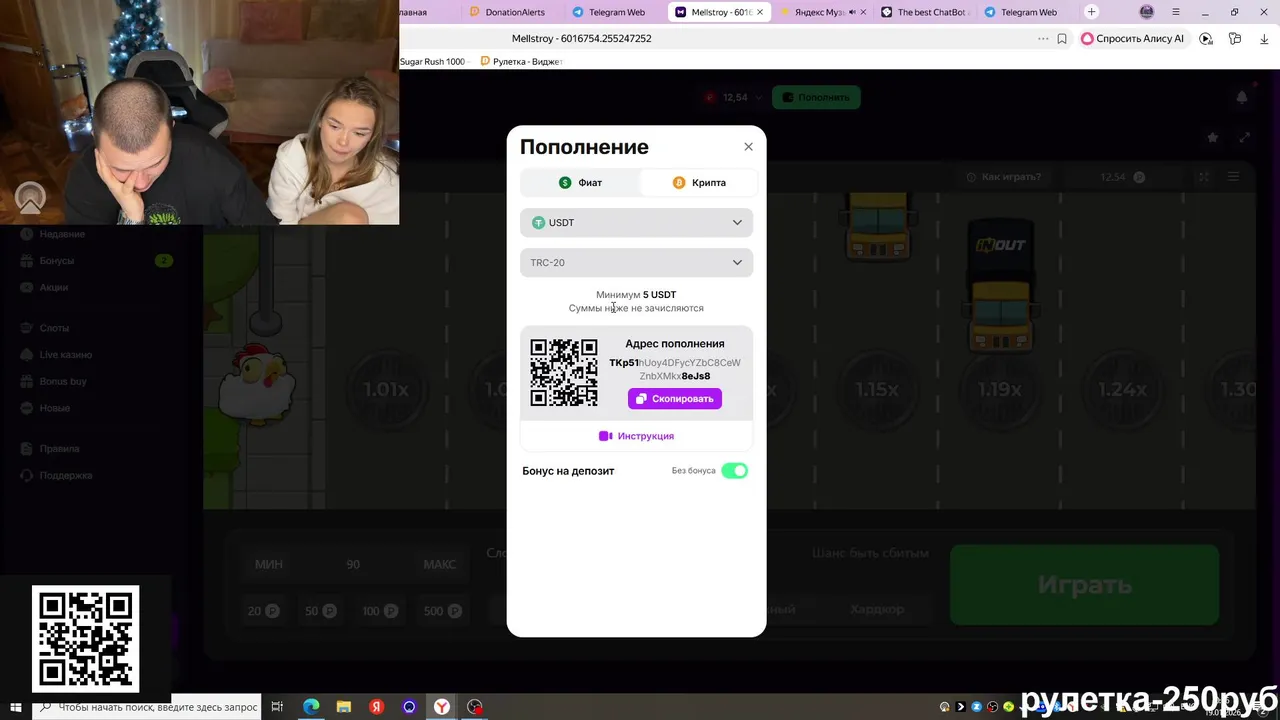Open Поддержка in the sidebar
The image size is (1280, 720).
[65, 476]
